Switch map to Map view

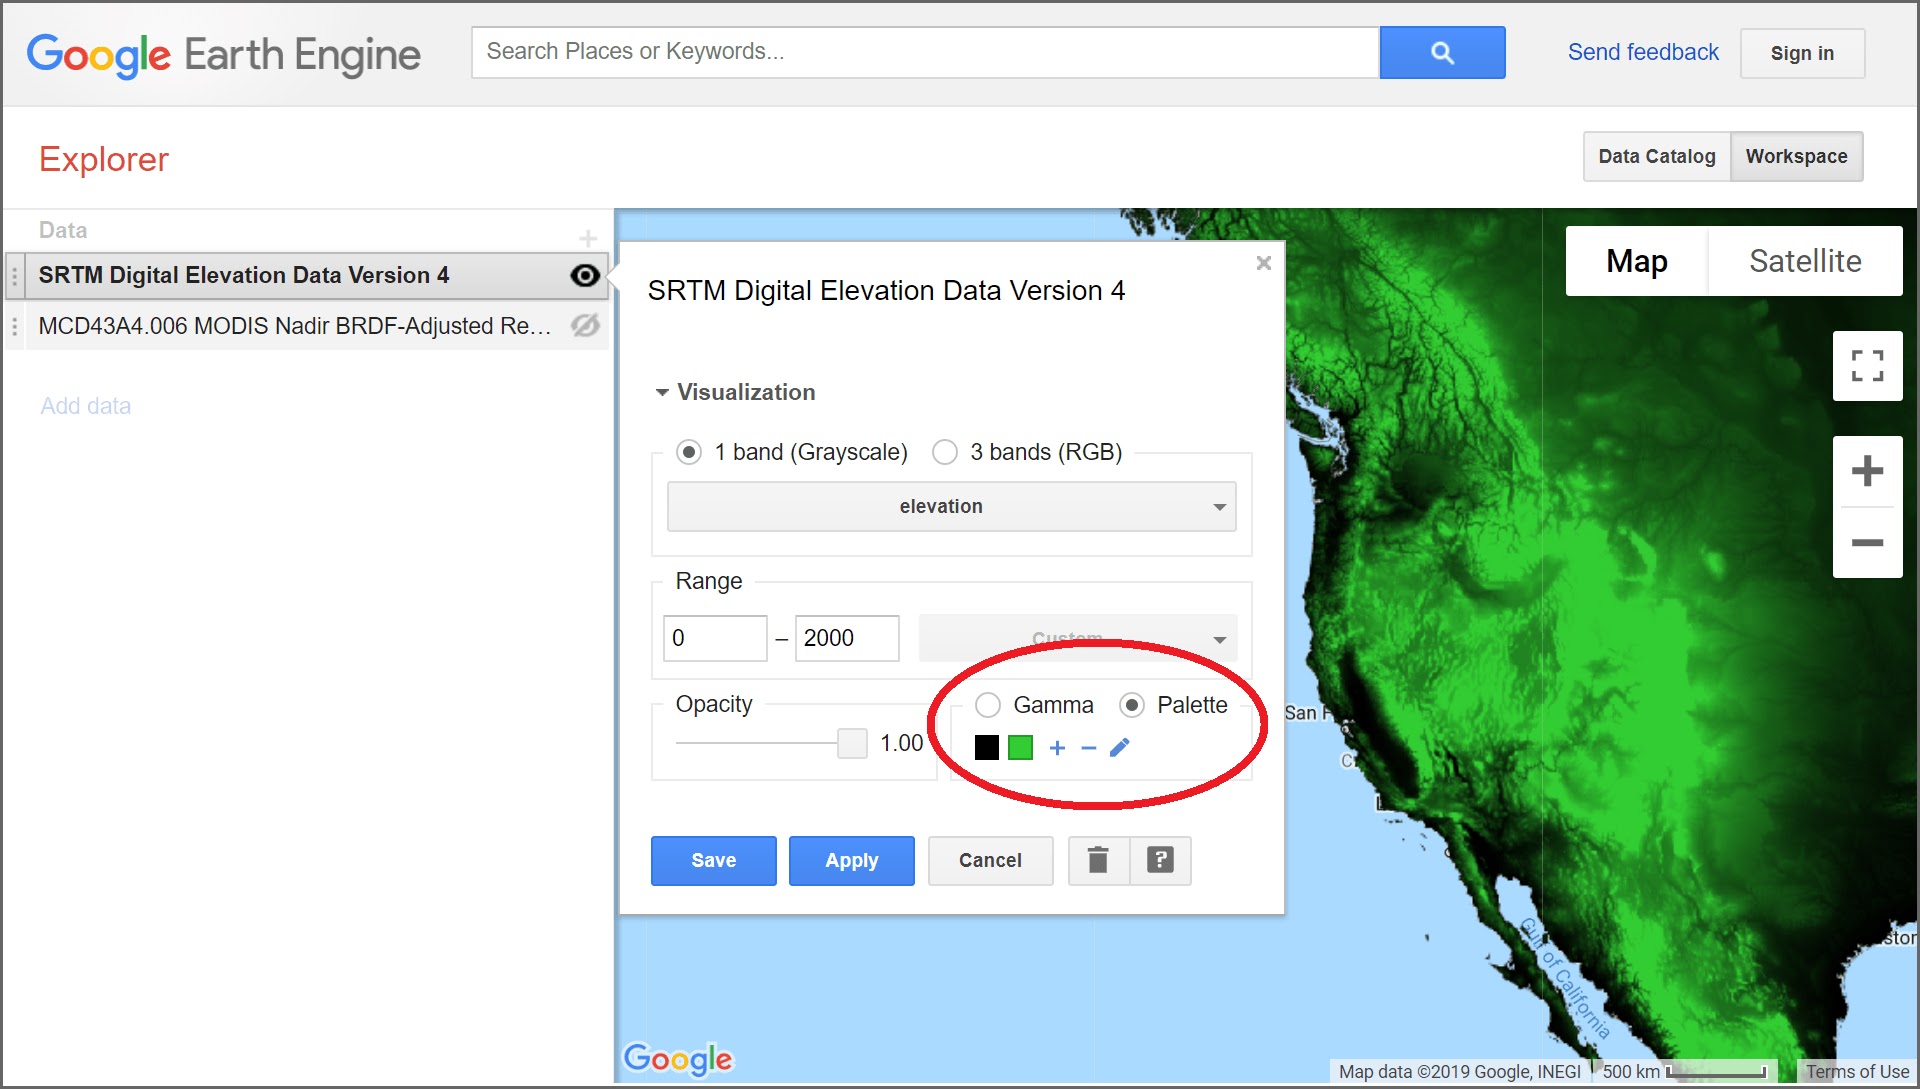[x=1637, y=261]
